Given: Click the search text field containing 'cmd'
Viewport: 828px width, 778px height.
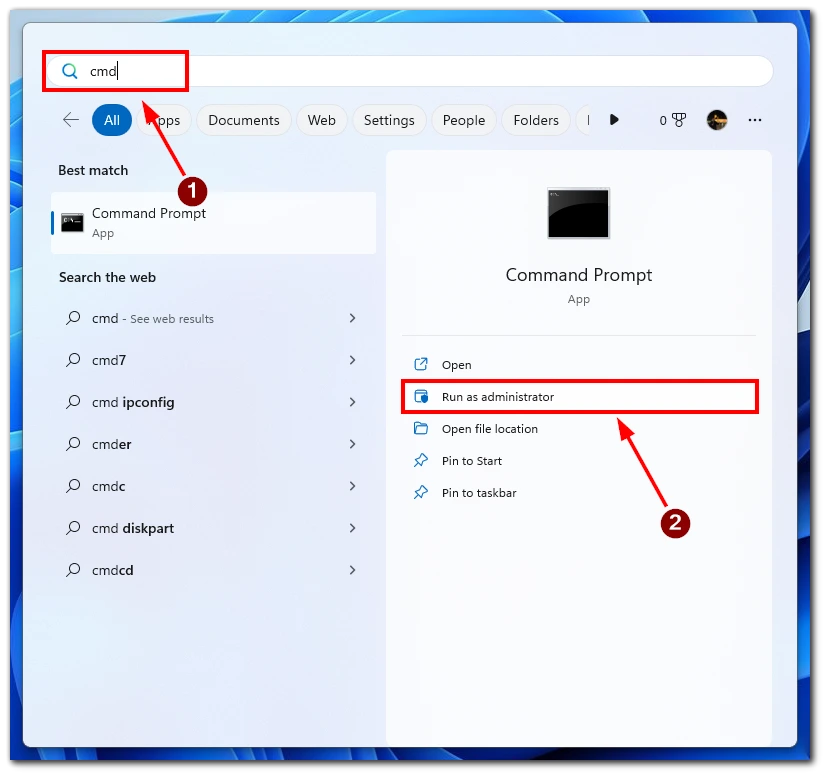Looking at the screenshot, I should pos(410,71).
